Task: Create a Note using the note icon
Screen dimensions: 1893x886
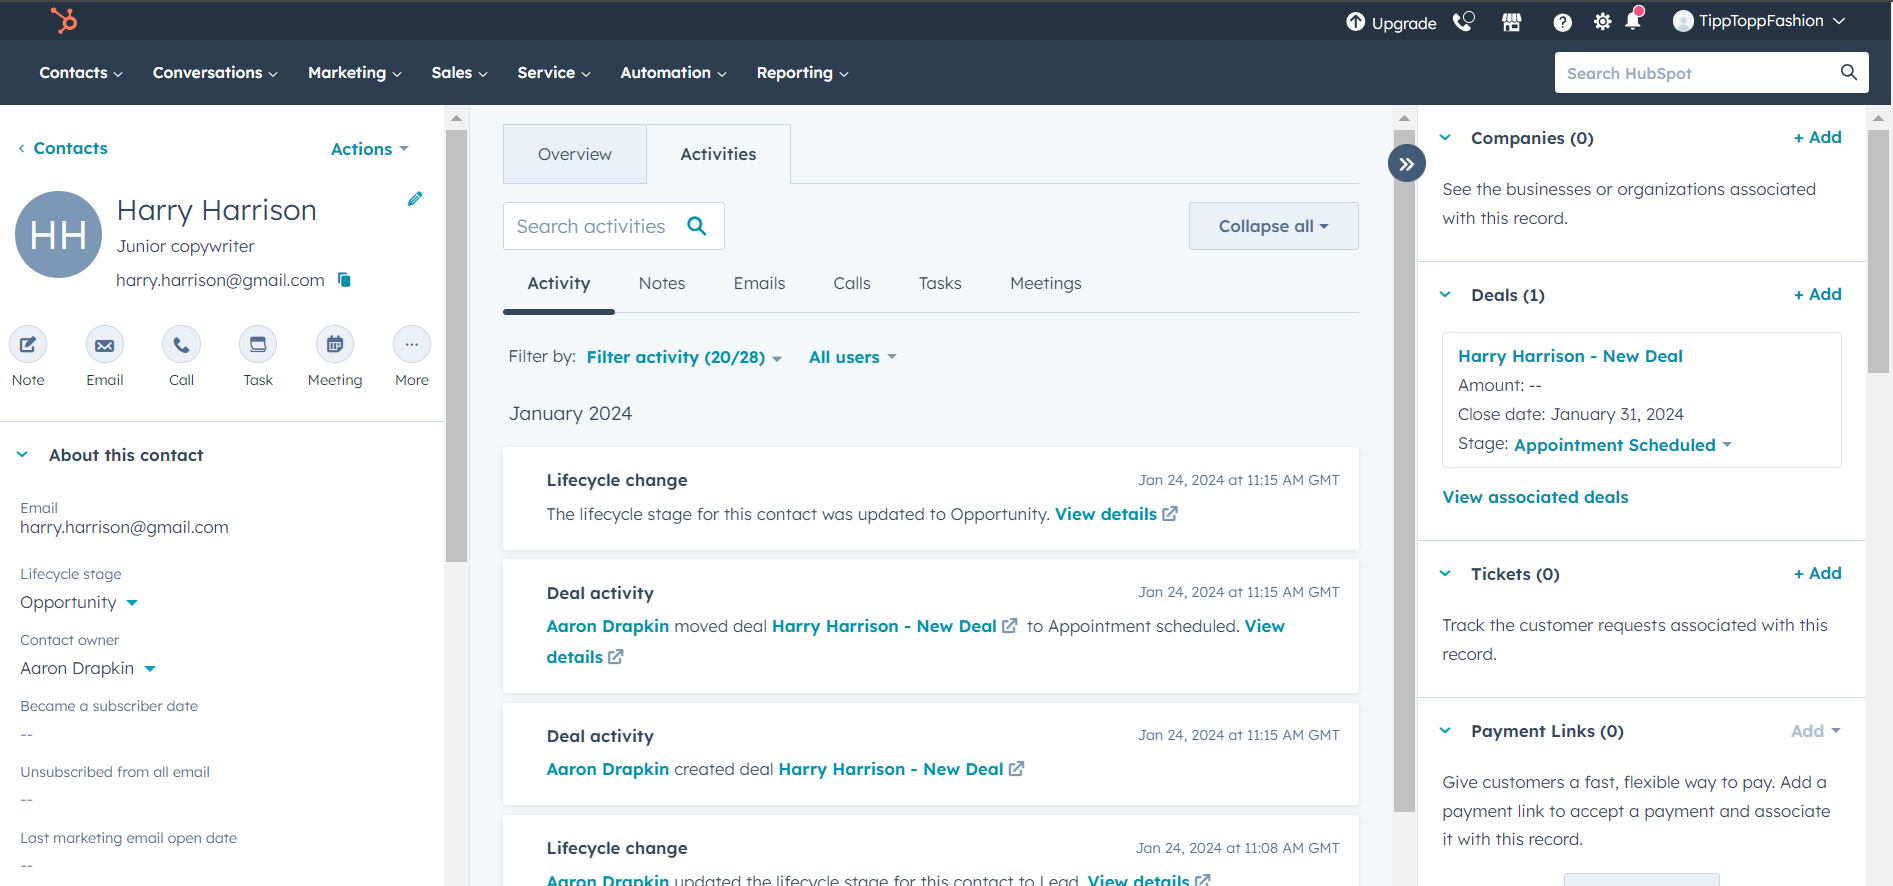Action: click(x=28, y=345)
